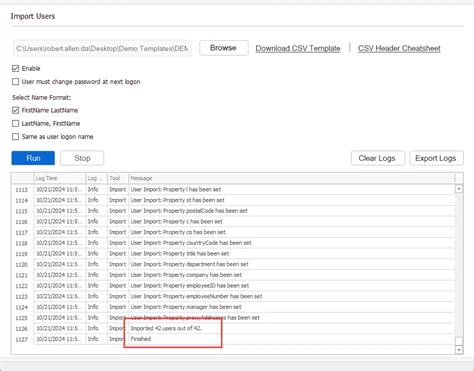Image resolution: width=474 pixels, height=371 pixels.
Task: Click the Run button
Action: (x=33, y=158)
